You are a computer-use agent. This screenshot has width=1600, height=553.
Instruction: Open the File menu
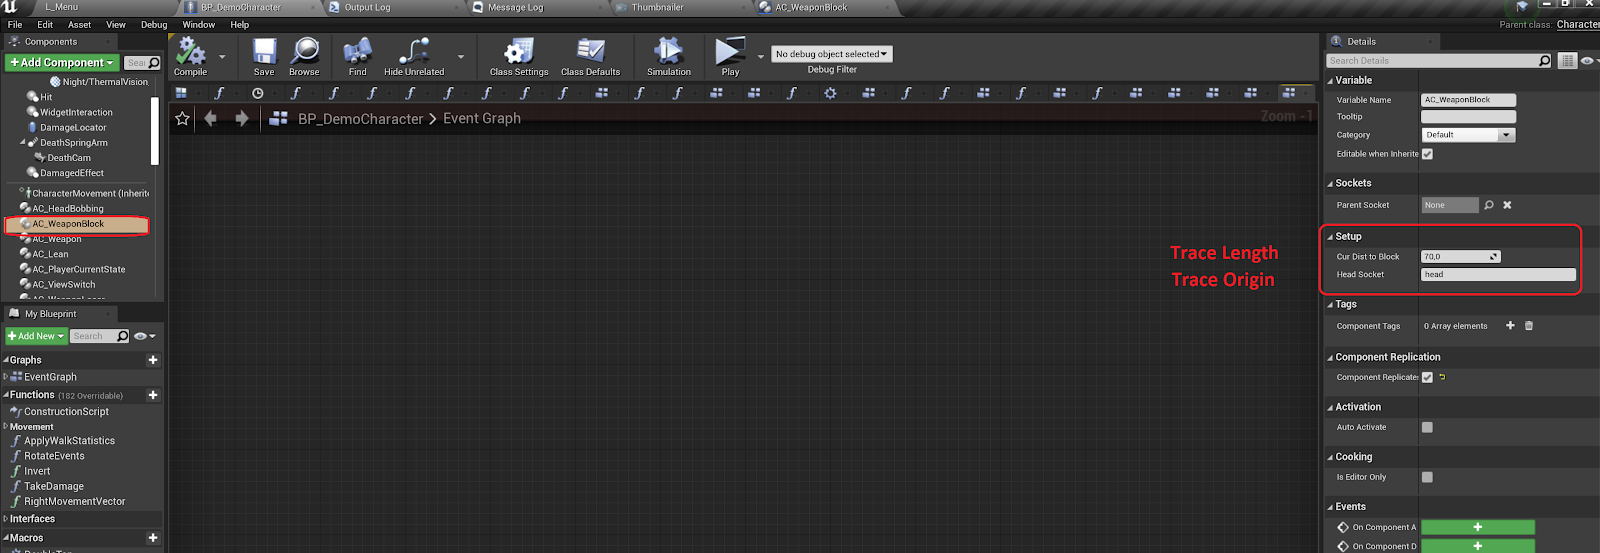coord(15,24)
